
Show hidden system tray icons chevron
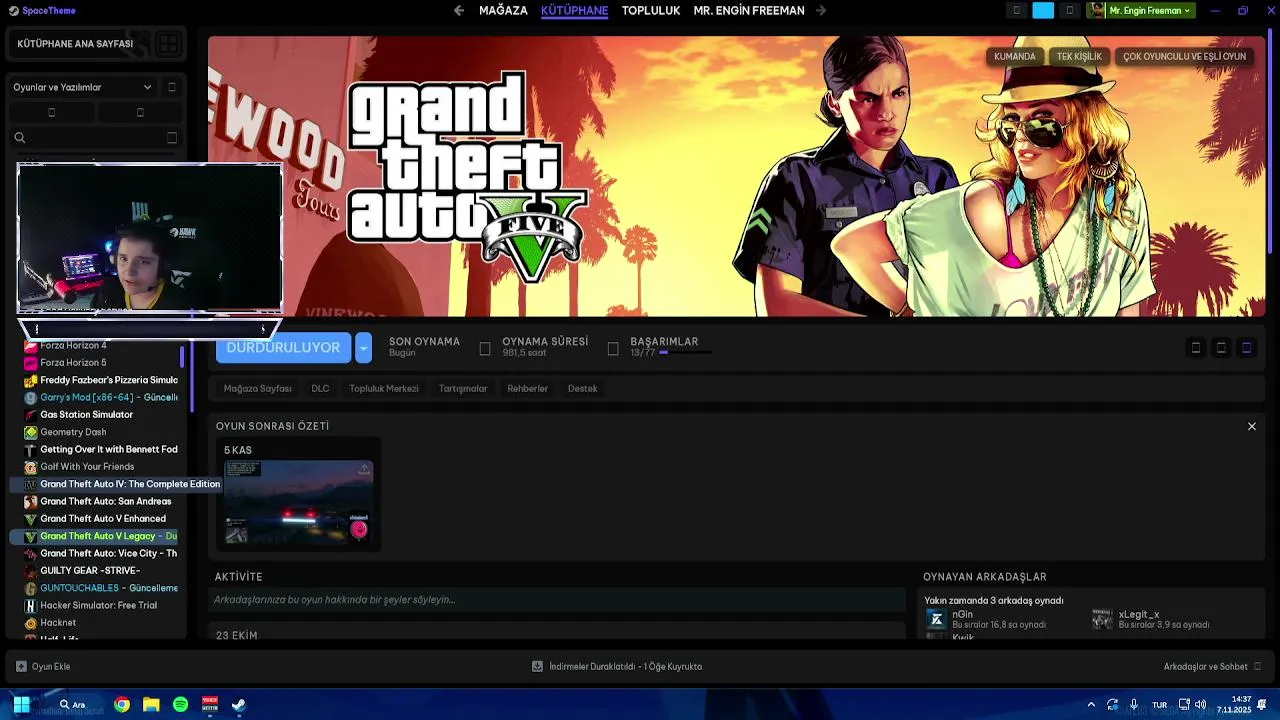(1091, 705)
